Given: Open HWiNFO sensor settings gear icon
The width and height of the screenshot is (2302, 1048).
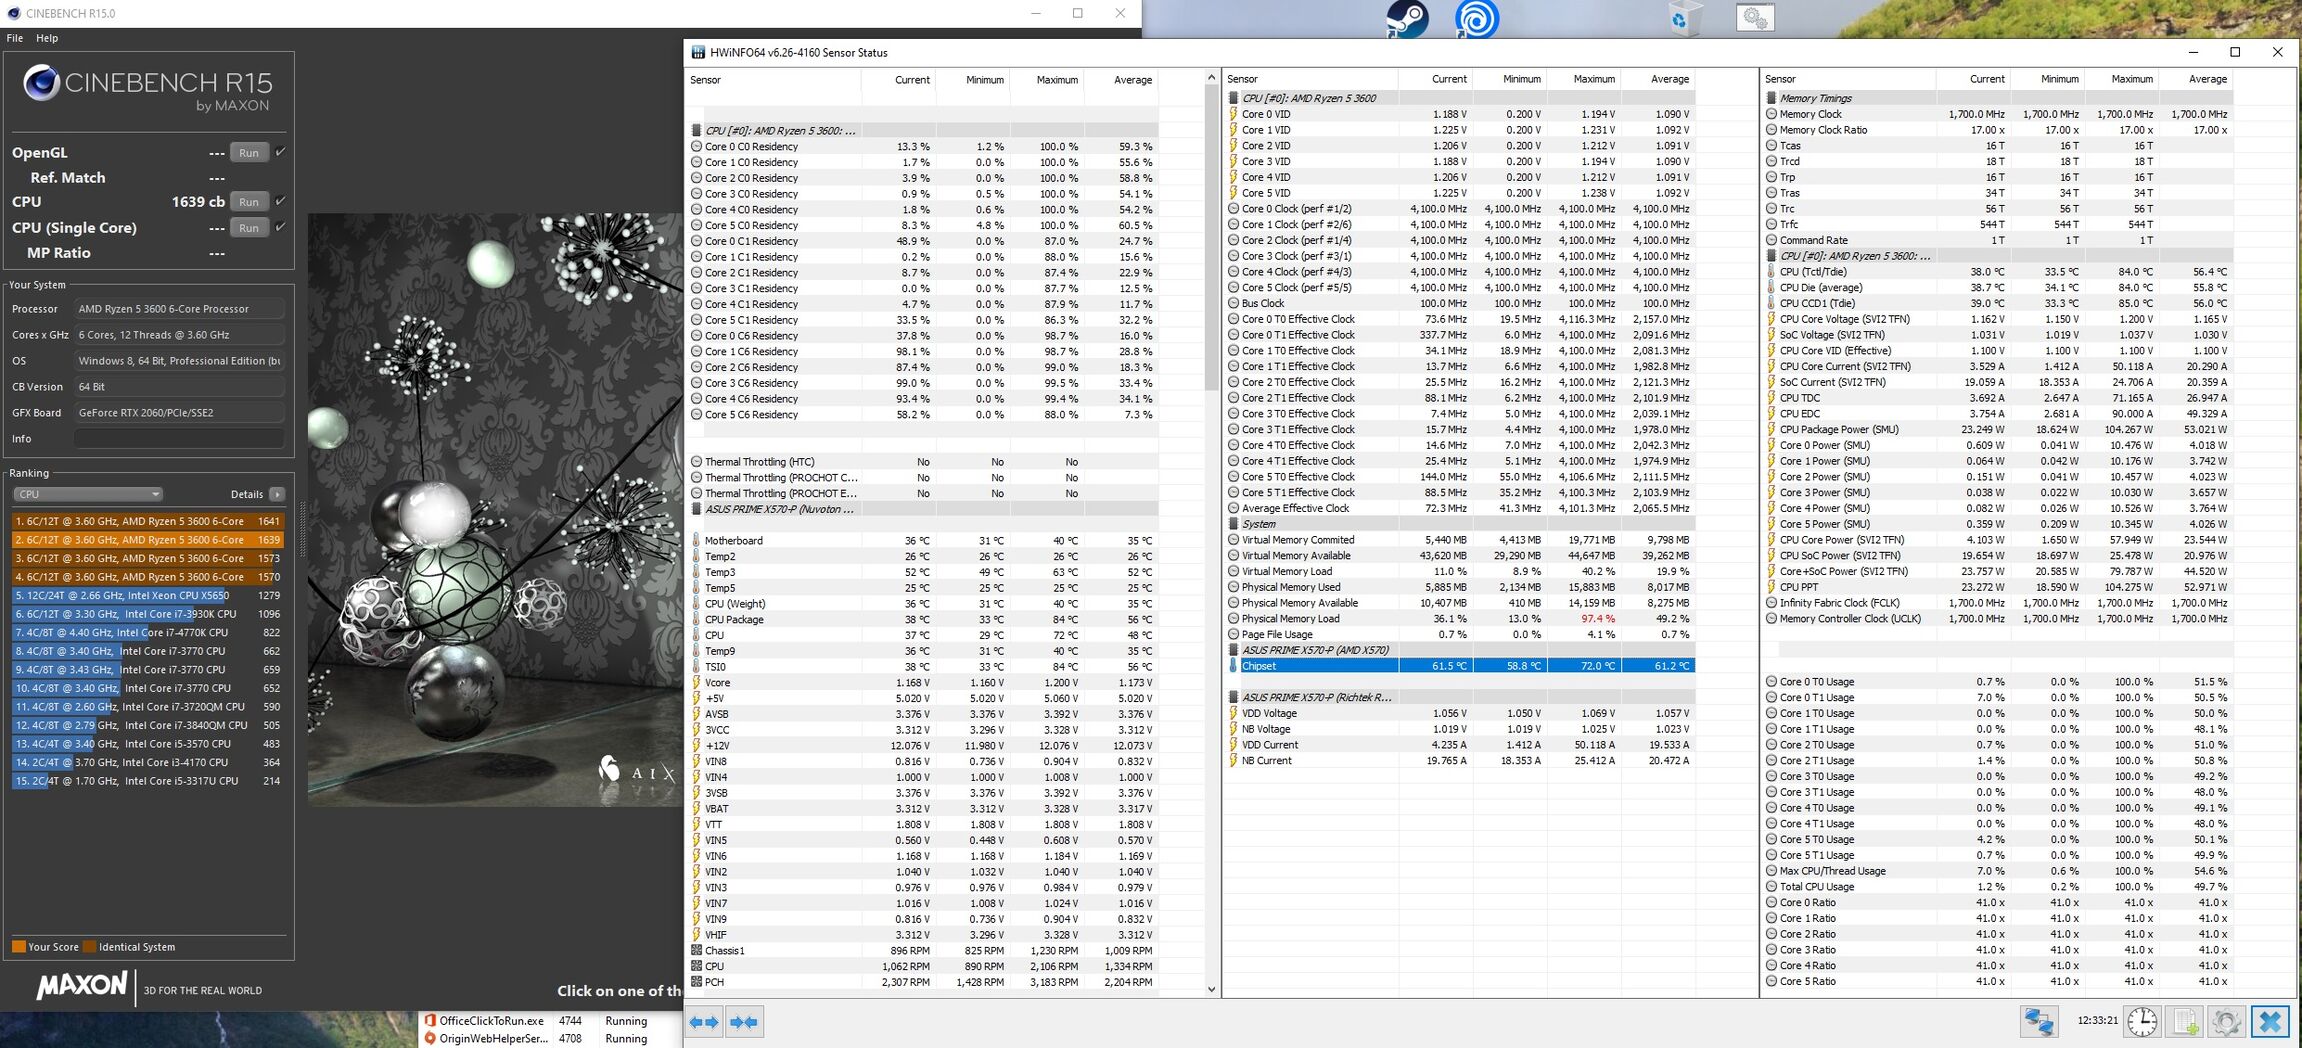Looking at the screenshot, I should (x=2227, y=1021).
